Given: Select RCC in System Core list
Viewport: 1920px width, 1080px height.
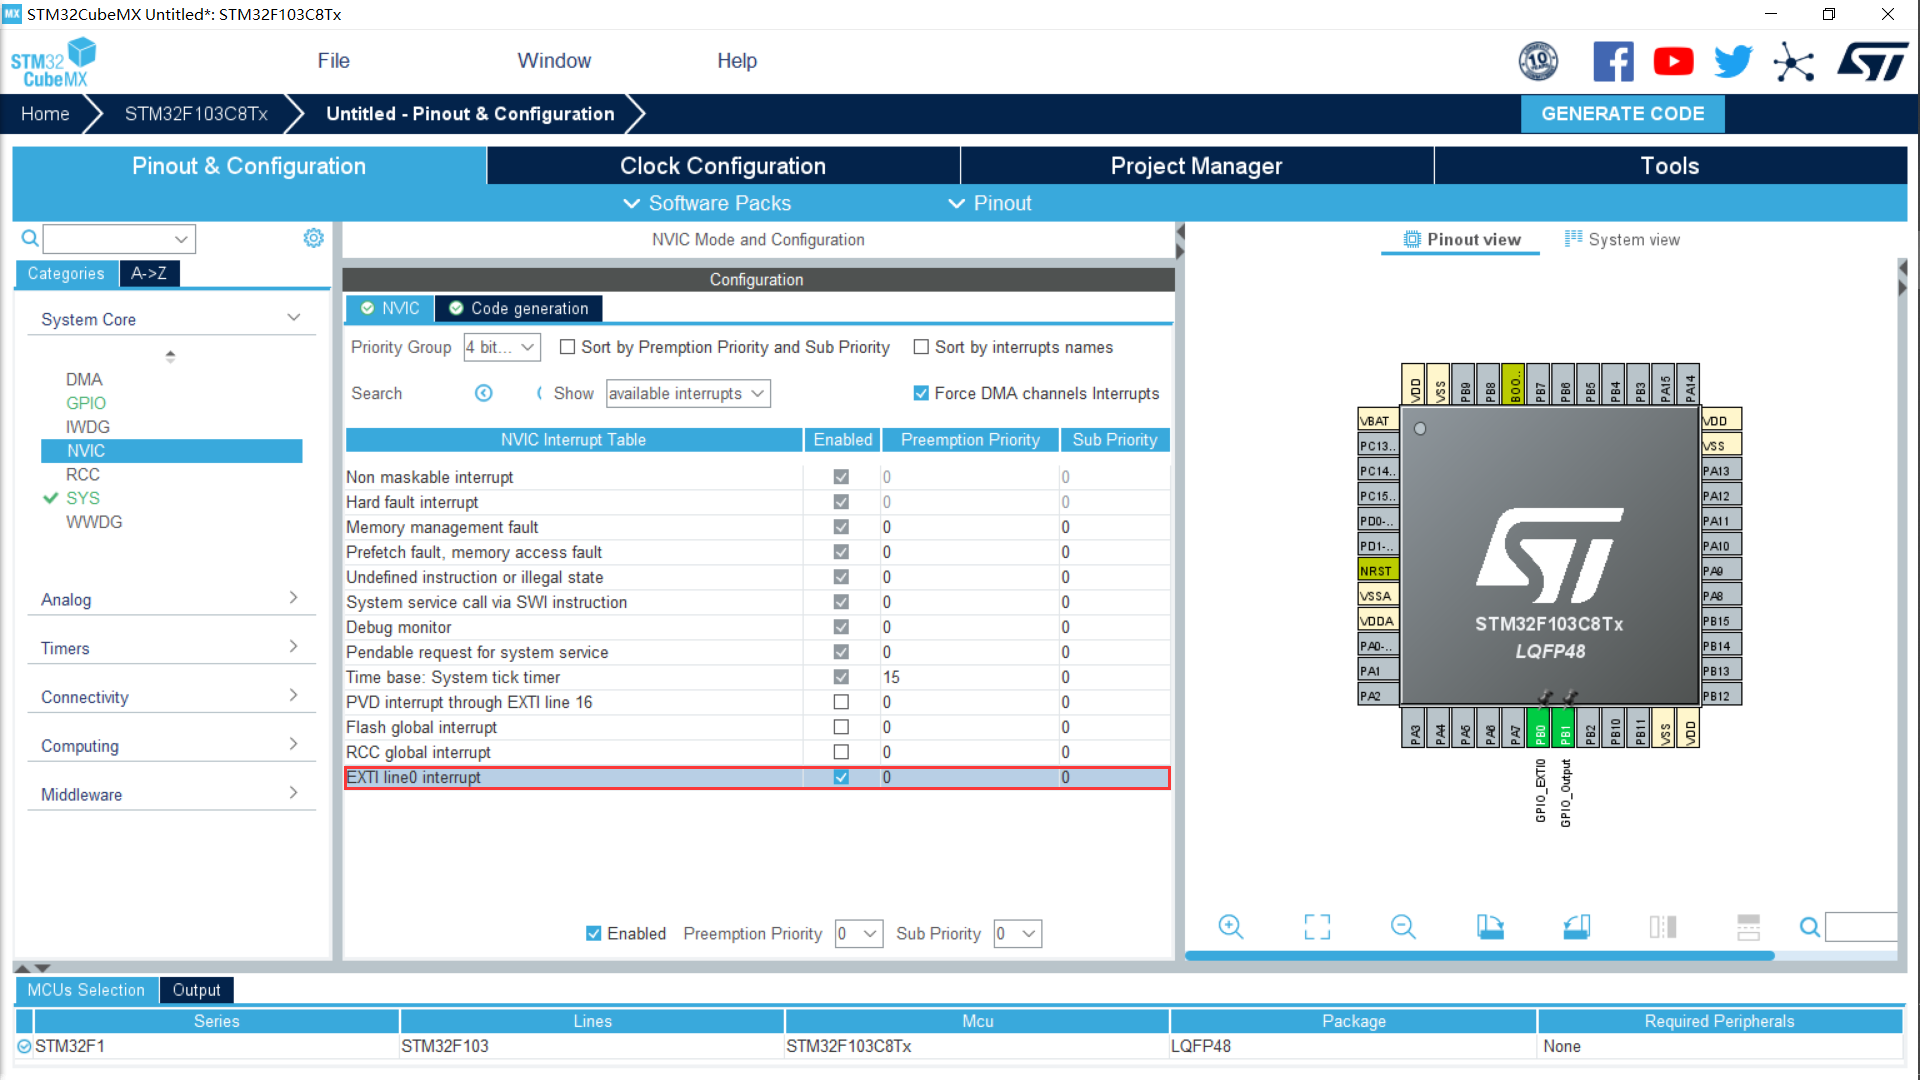Looking at the screenshot, I should tap(83, 474).
